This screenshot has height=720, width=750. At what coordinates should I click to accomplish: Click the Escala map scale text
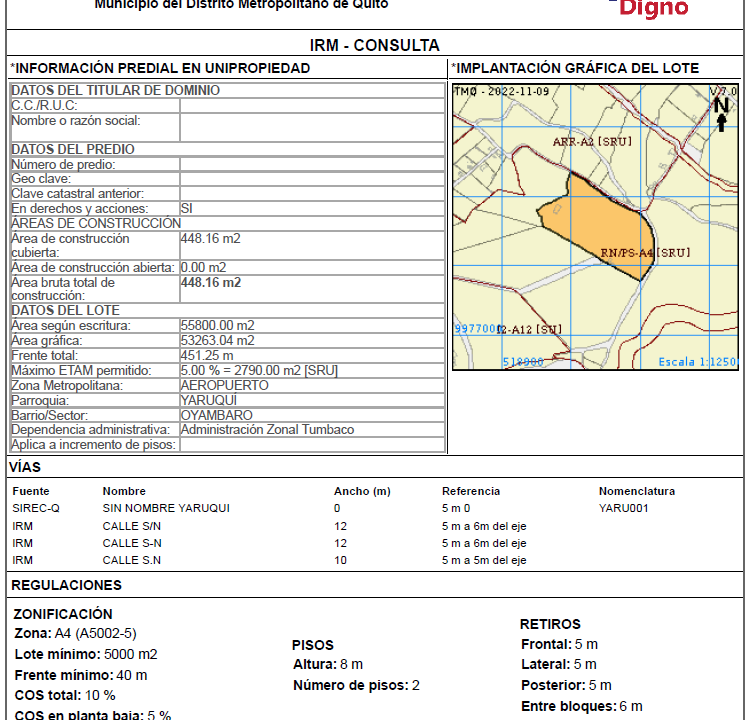[698, 362]
